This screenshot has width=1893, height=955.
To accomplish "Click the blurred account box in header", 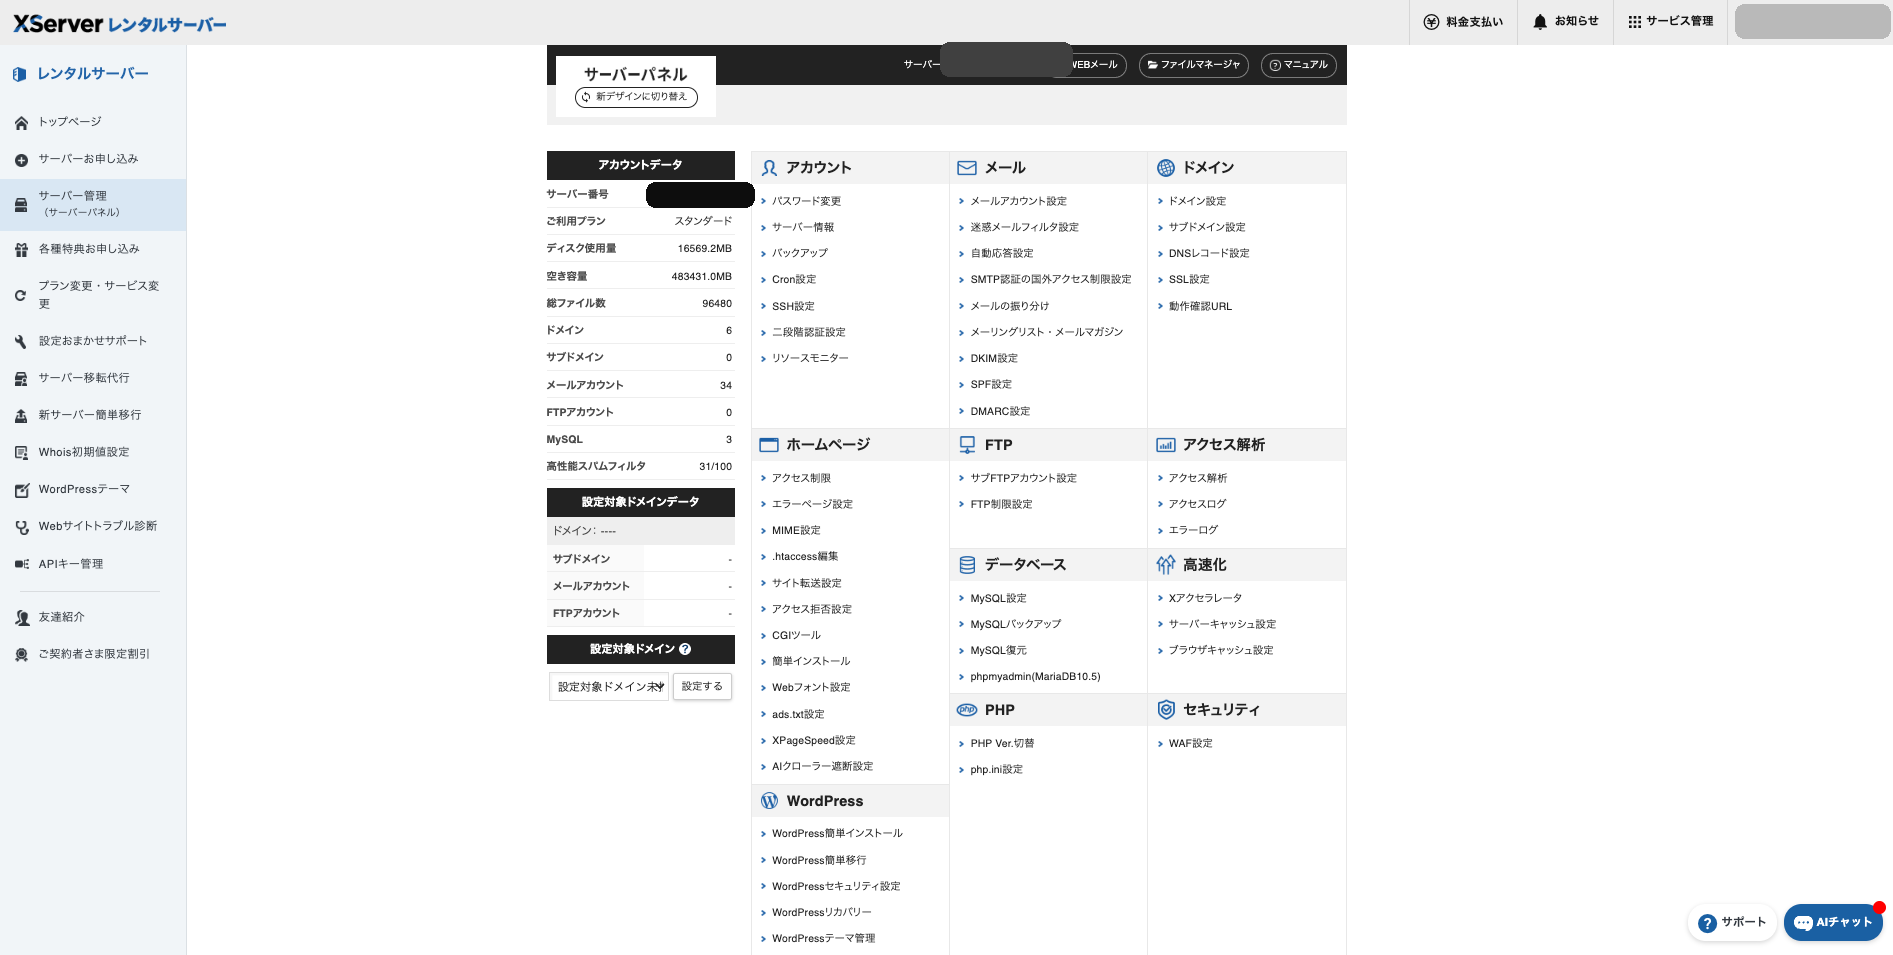I will [x=1812, y=22].
